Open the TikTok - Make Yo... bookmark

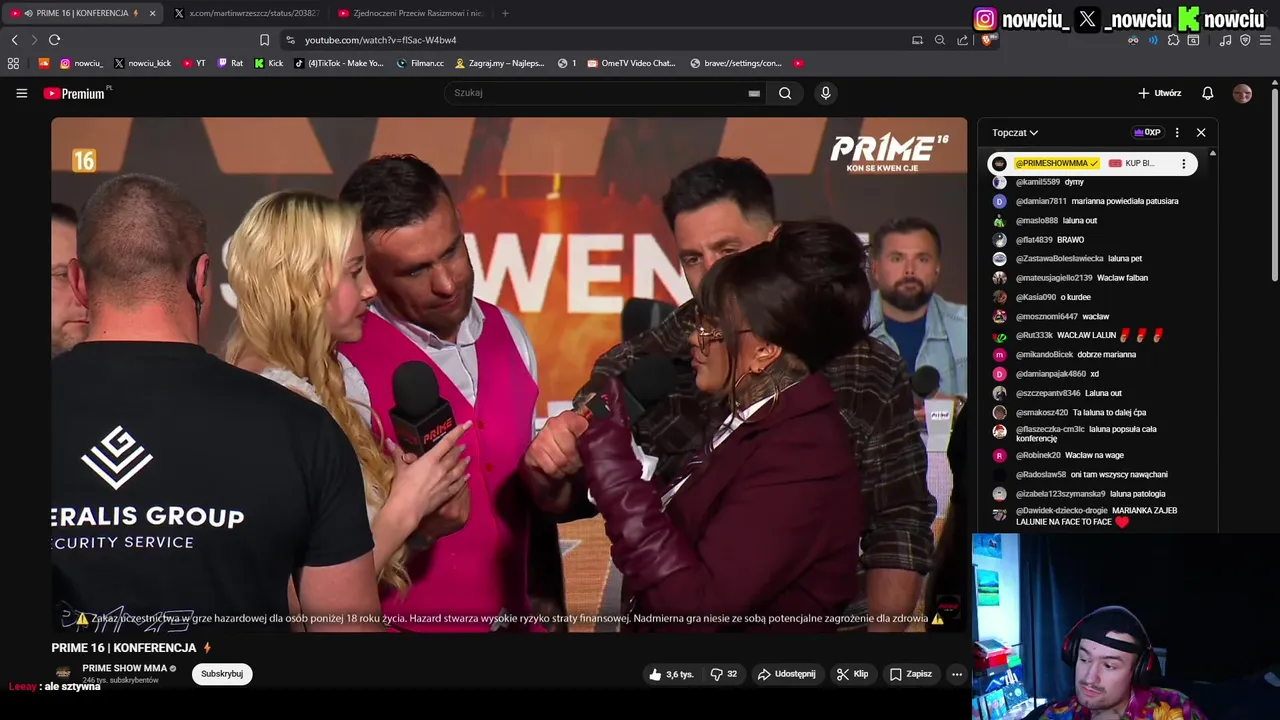339,63
